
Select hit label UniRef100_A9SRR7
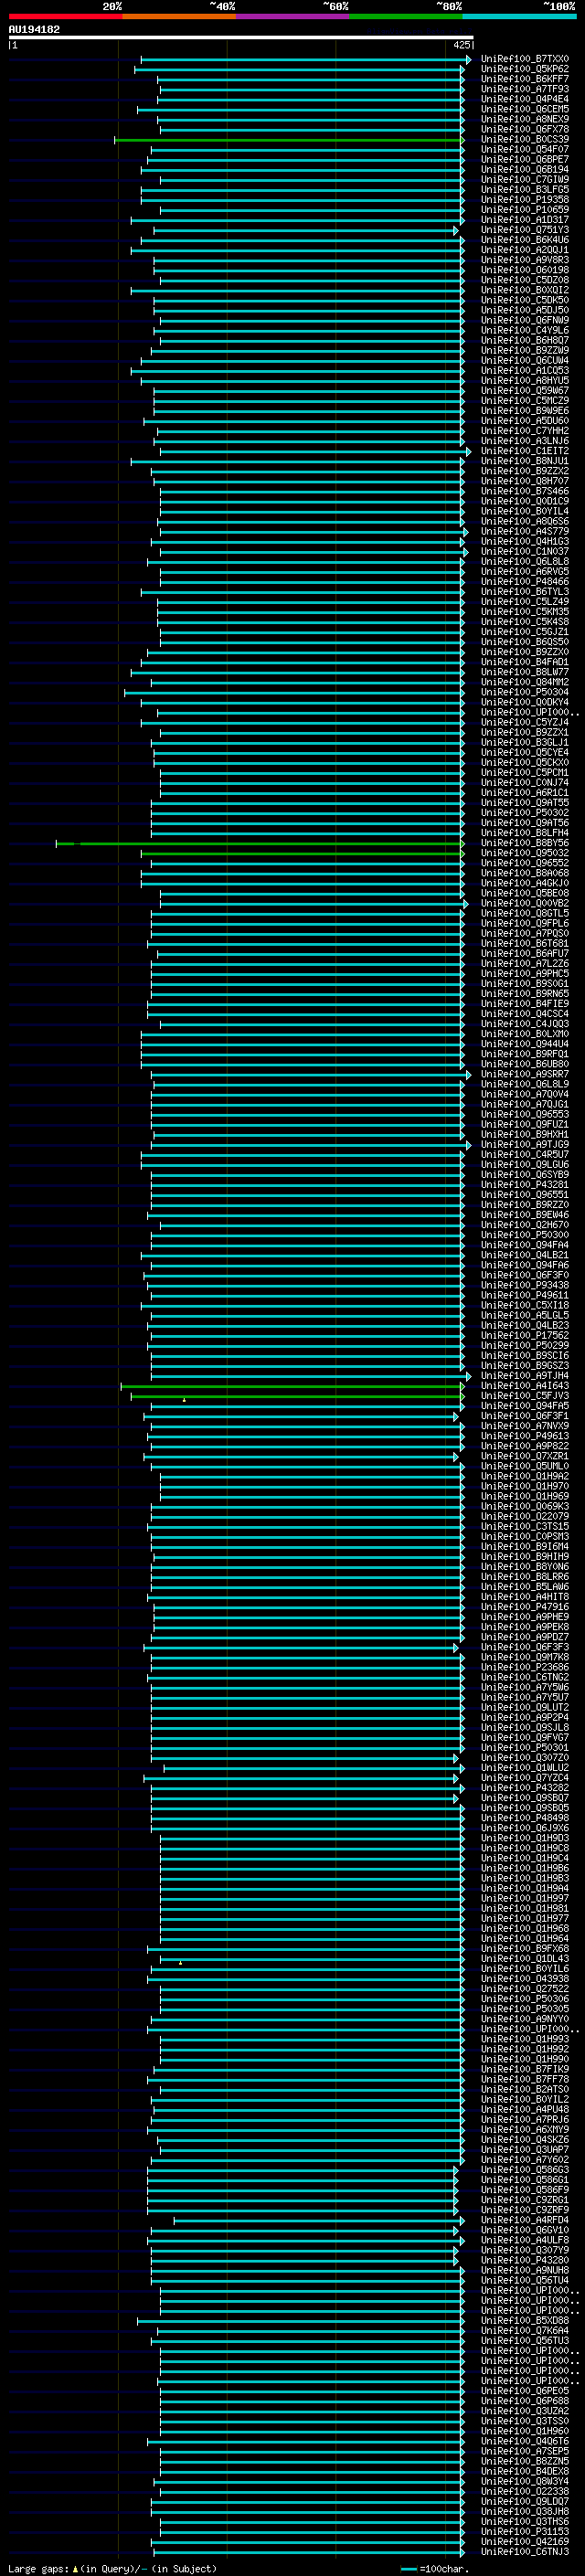524,1074
